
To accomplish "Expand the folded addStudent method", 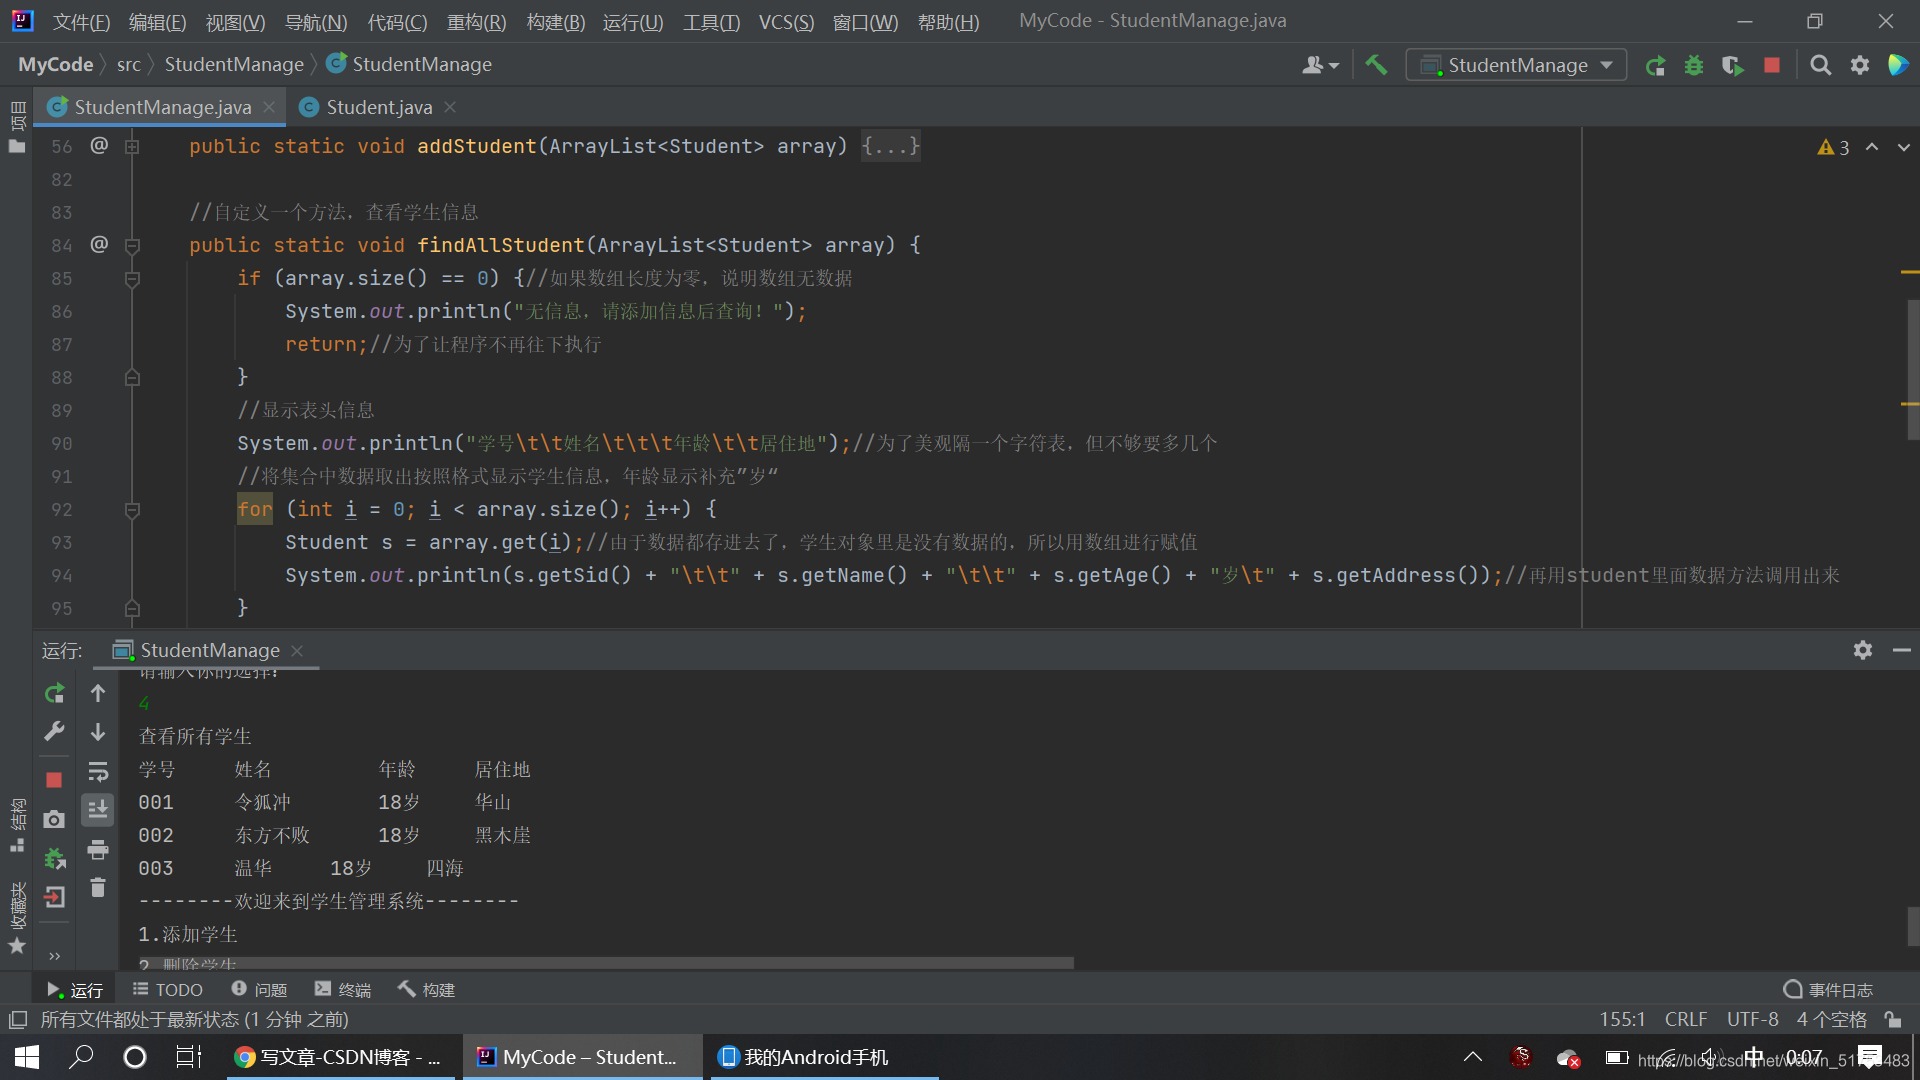I will pyautogui.click(x=132, y=147).
